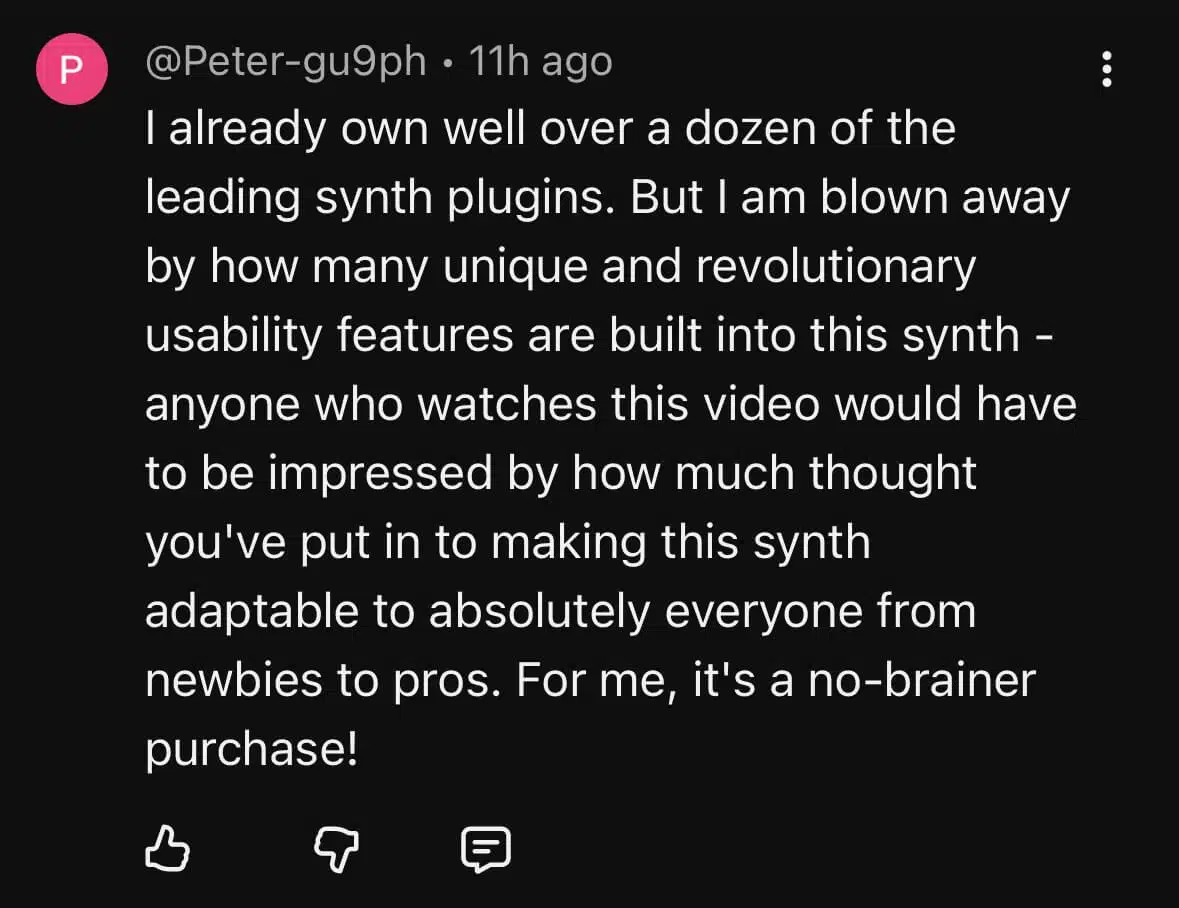Select the speech bubble icon below the comment
Screen dimensions: 1179x908
click(x=487, y=848)
